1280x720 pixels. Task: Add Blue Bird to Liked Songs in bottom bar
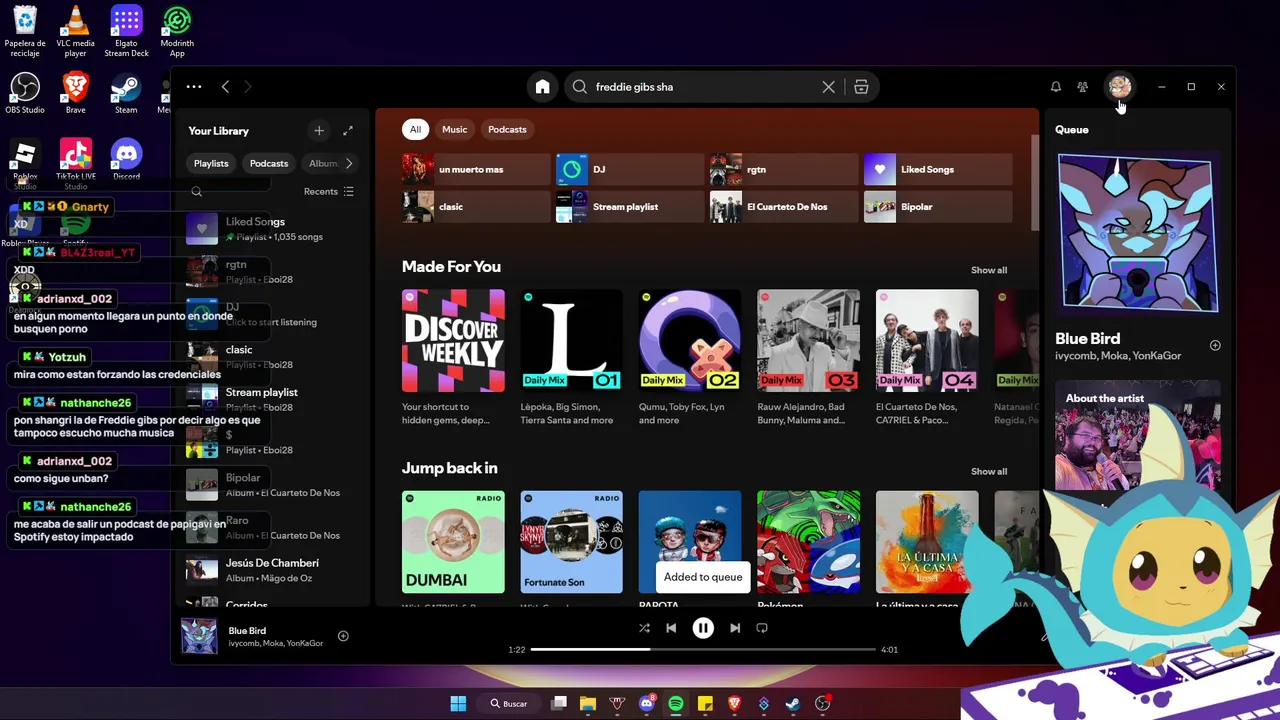[x=343, y=636]
